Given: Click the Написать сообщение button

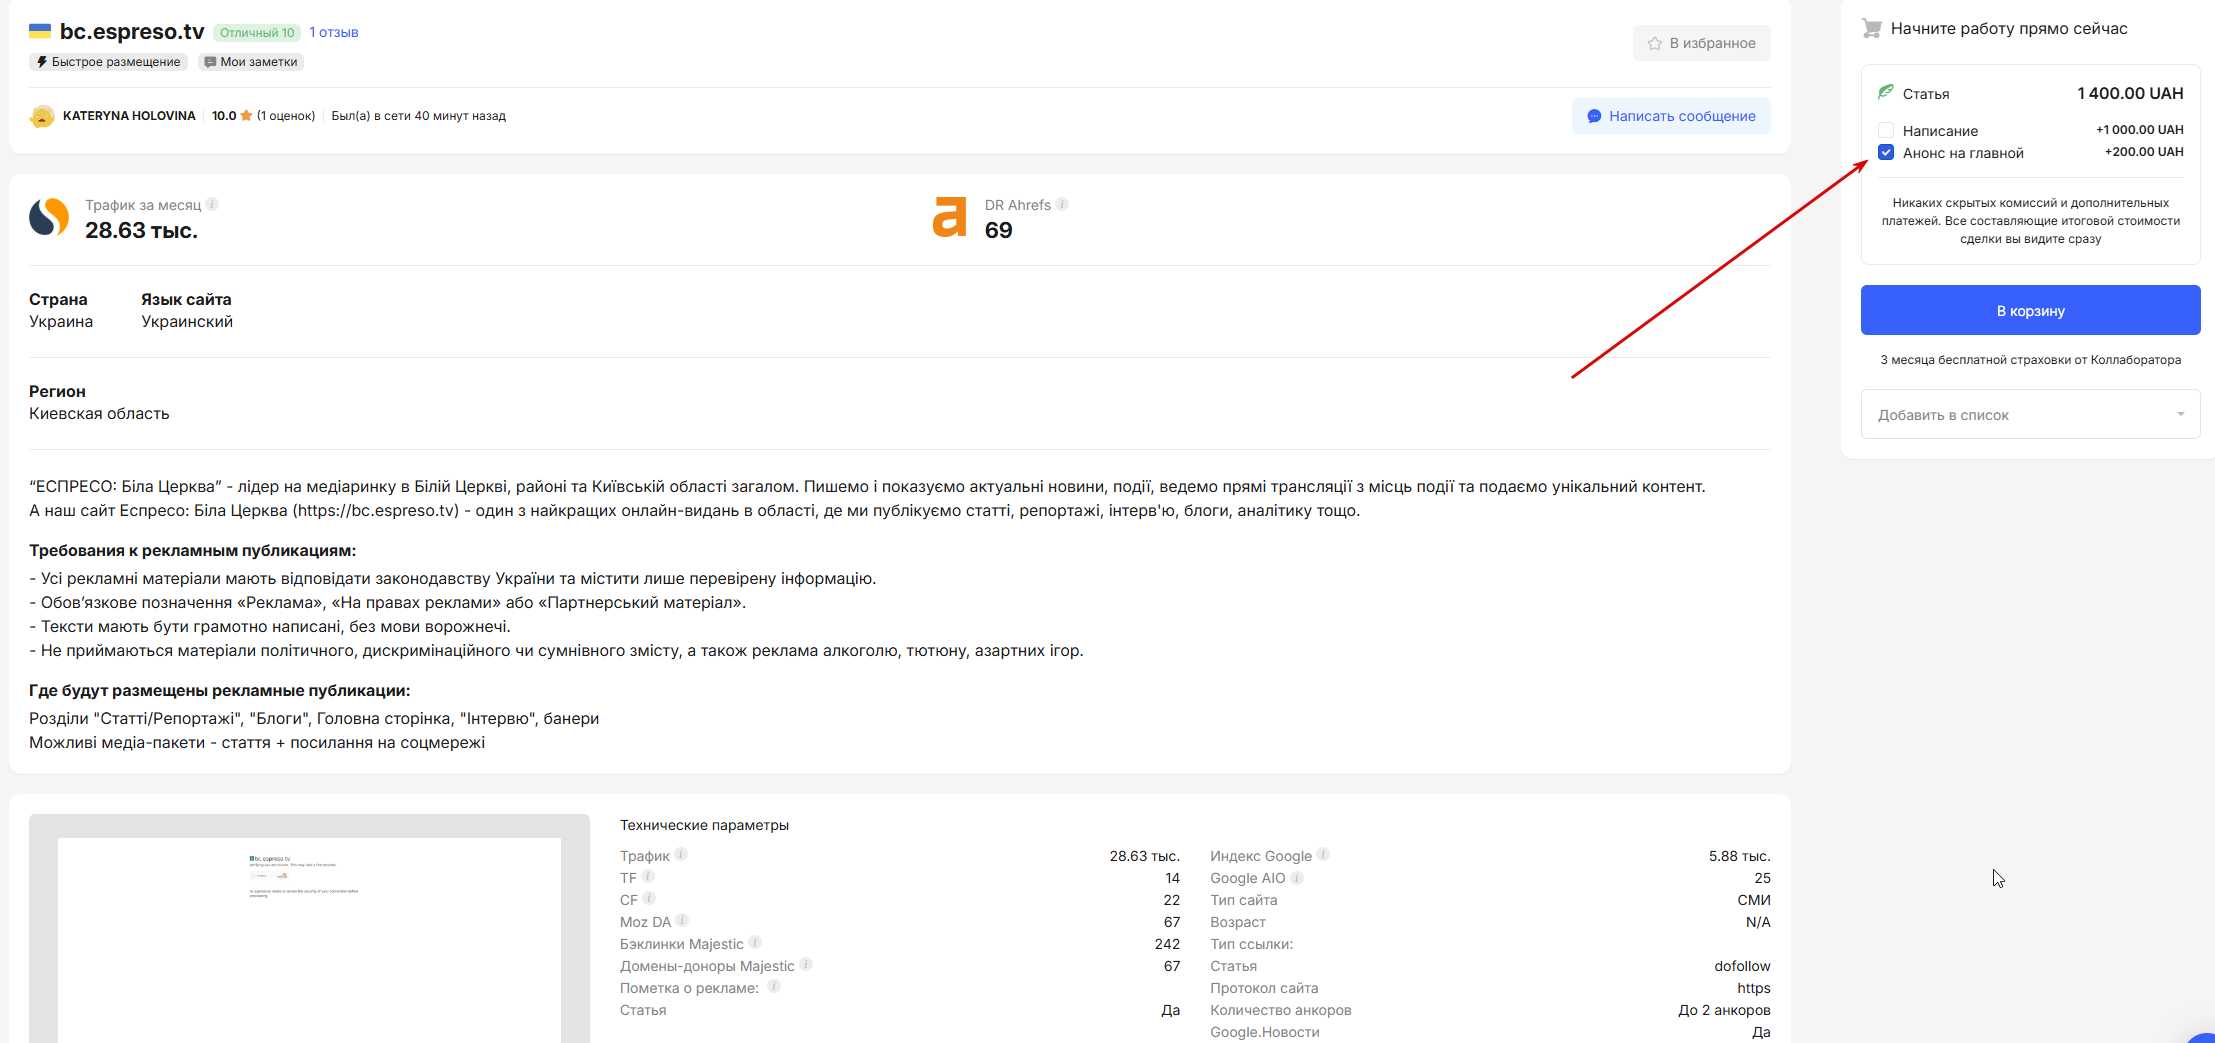Looking at the screenshot, I should coord(1671,116).
